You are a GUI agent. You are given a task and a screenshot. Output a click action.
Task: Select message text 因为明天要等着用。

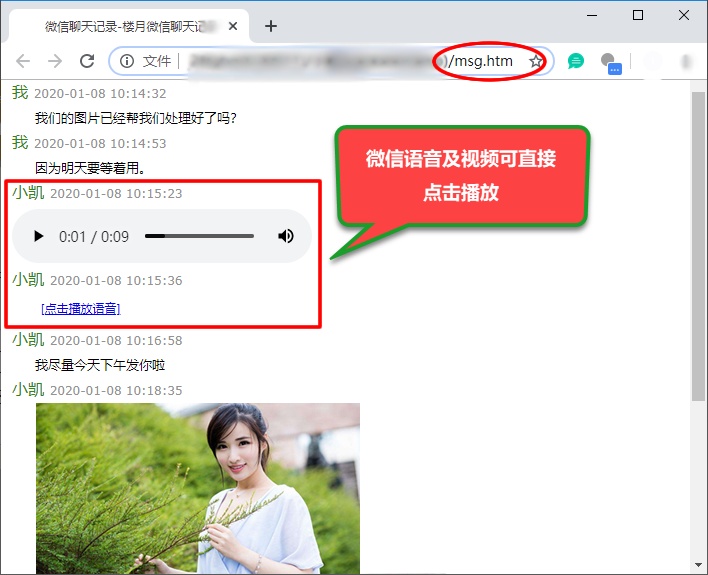pyautogui.click(x=90, y=168)
